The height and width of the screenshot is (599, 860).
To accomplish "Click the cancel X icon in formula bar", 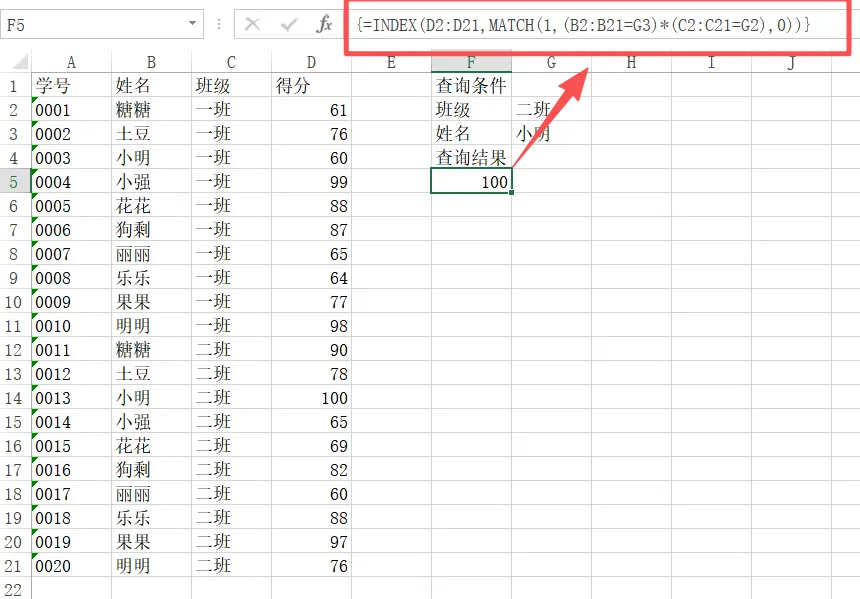I will click(x=252, y=24).
